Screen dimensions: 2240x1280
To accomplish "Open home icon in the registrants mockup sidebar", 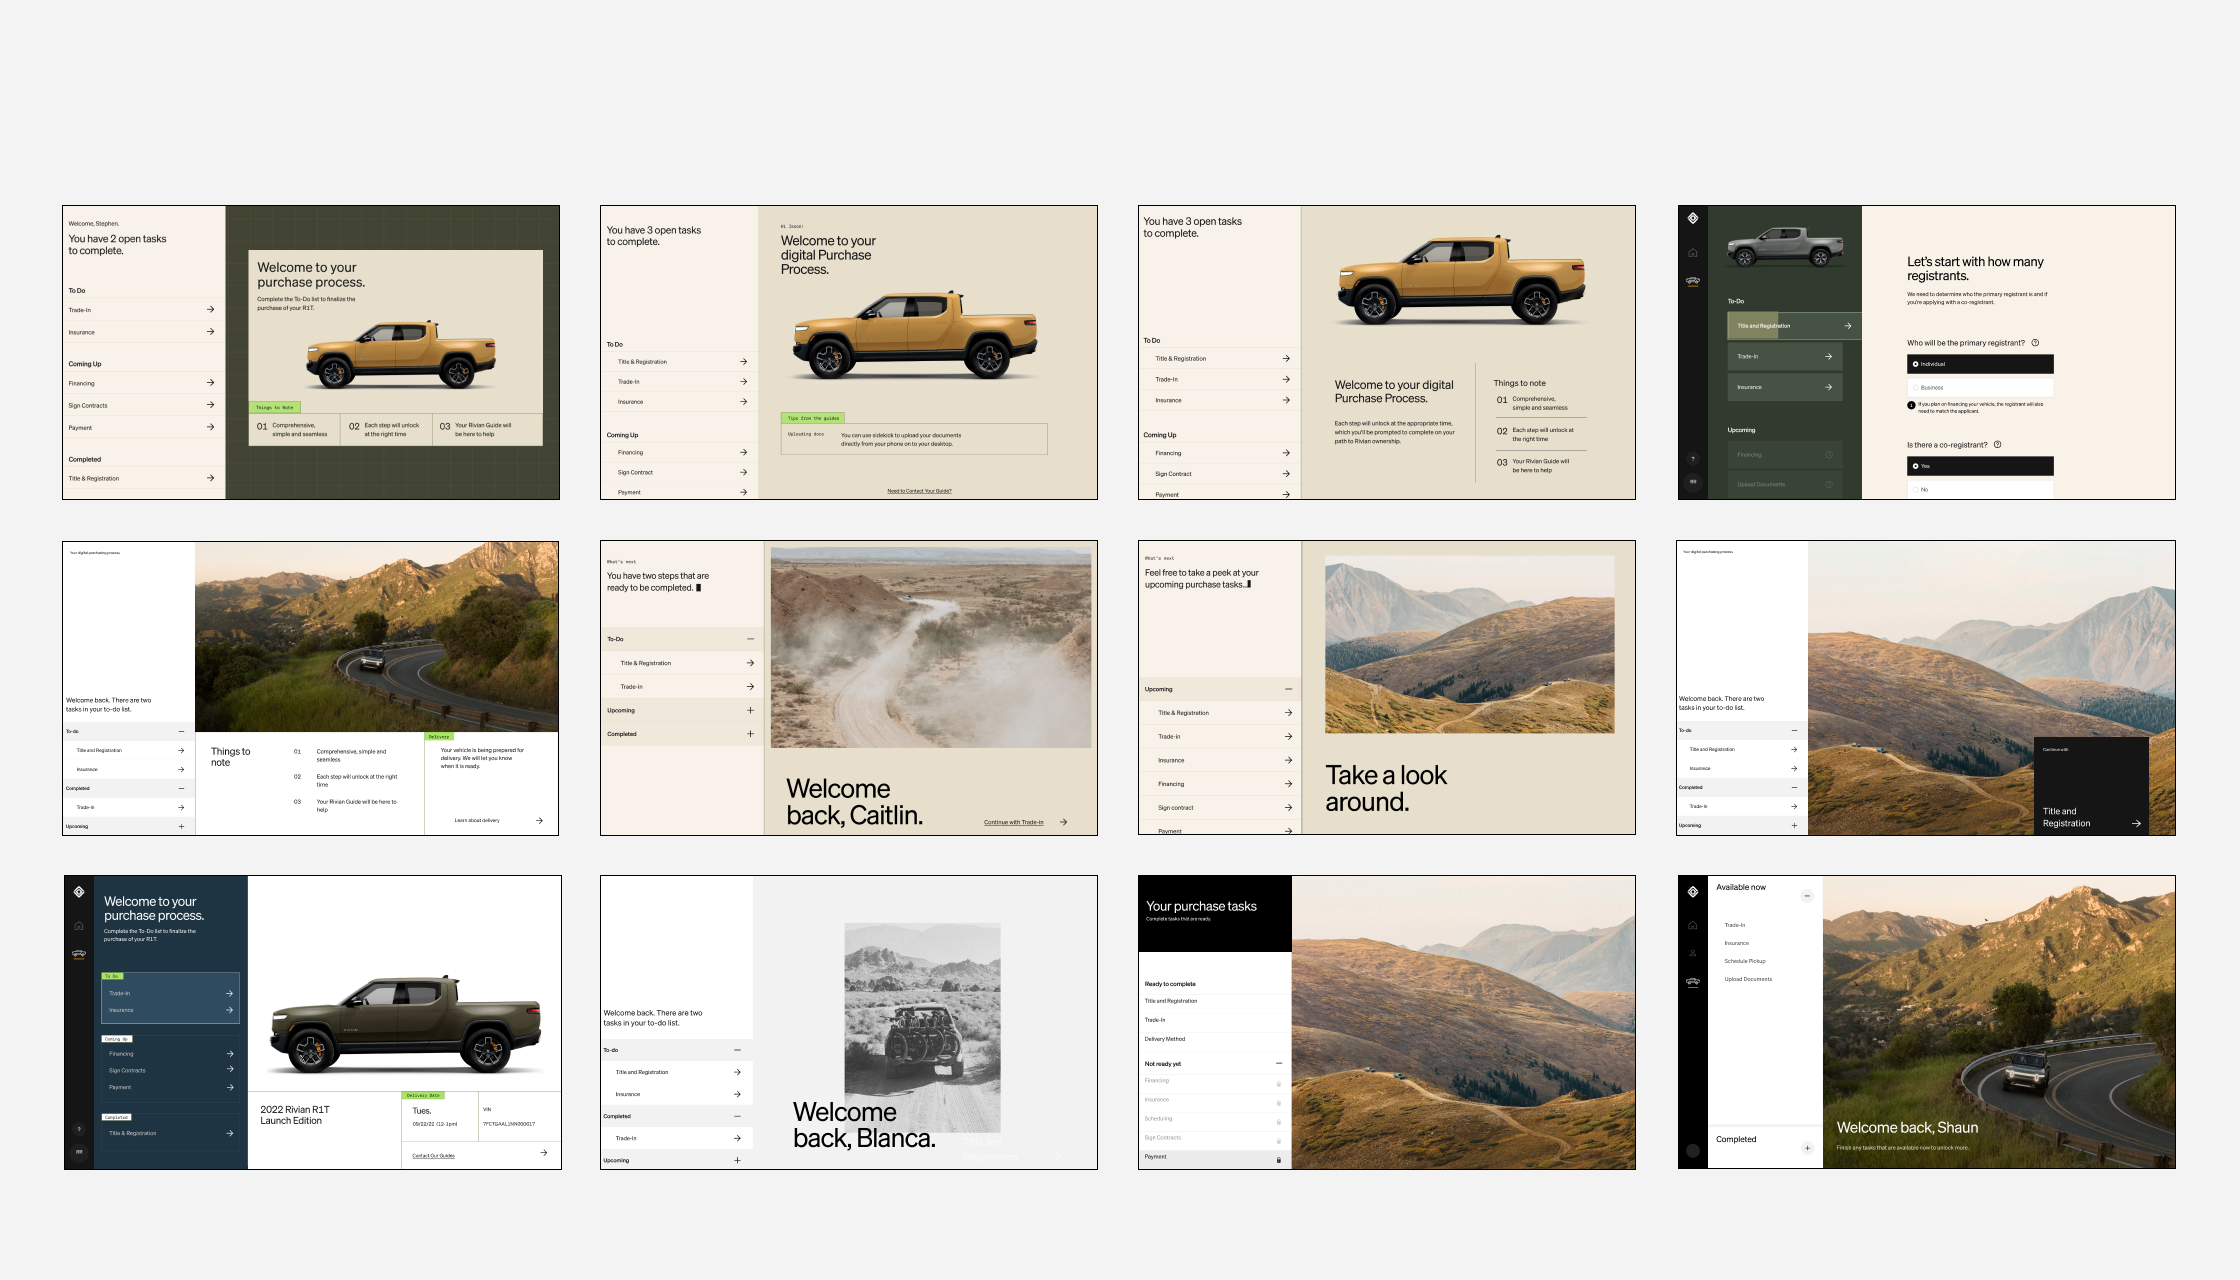I will 1693,253.
